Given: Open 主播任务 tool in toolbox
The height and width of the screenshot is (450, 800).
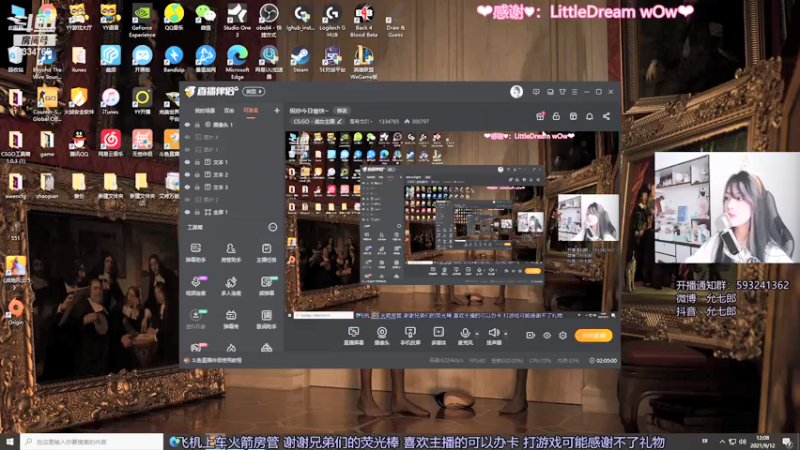Looking at the screenshot, I should (x=266, y=253).
